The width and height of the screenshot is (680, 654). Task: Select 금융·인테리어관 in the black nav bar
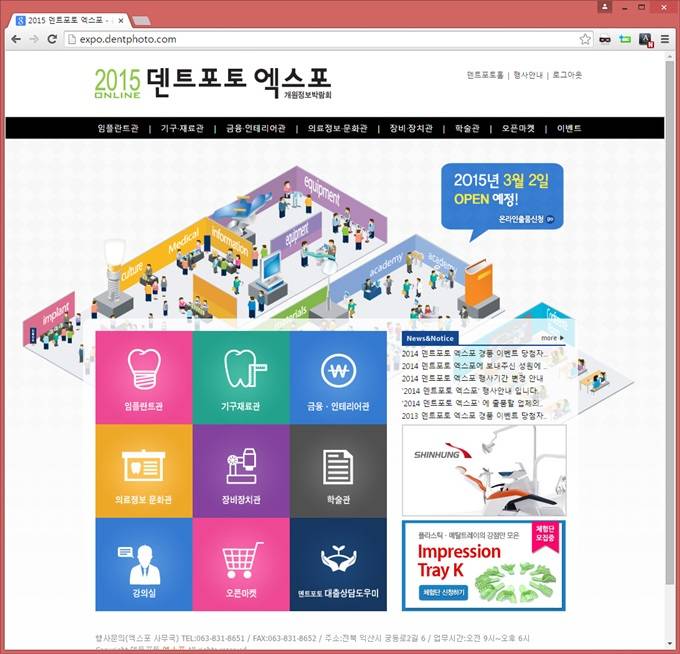pos(256,128)
